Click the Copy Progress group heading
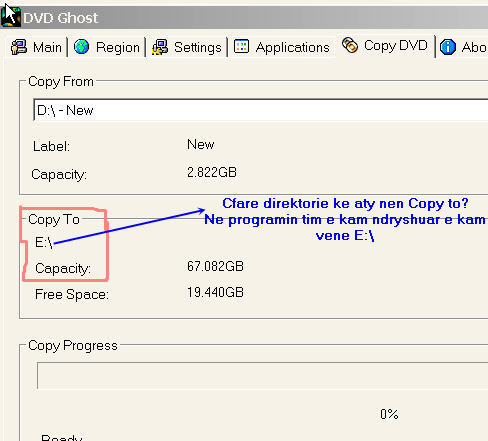Screen dimensions: 488x441 (x=73, y=345)
